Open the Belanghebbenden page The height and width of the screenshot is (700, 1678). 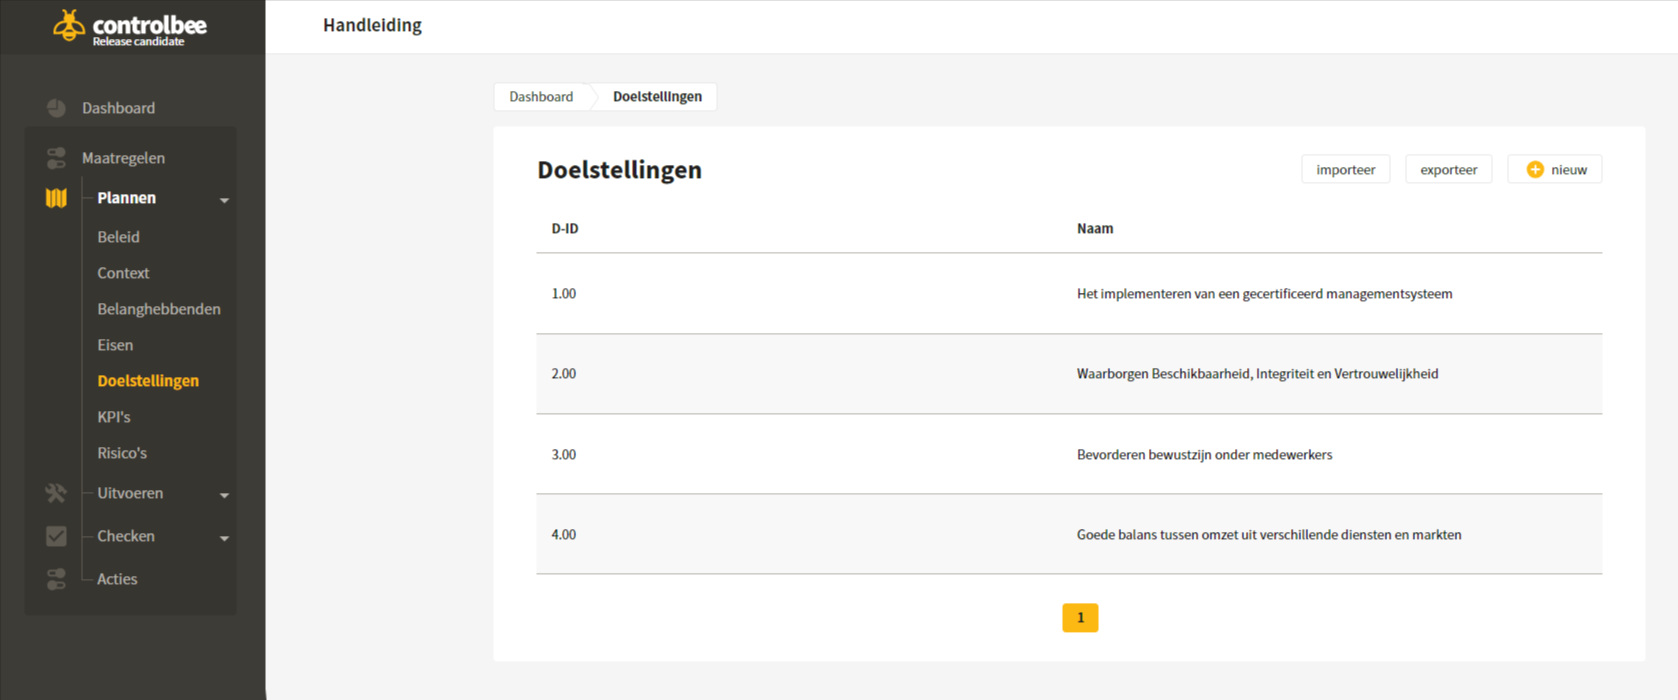click(159, 309)
